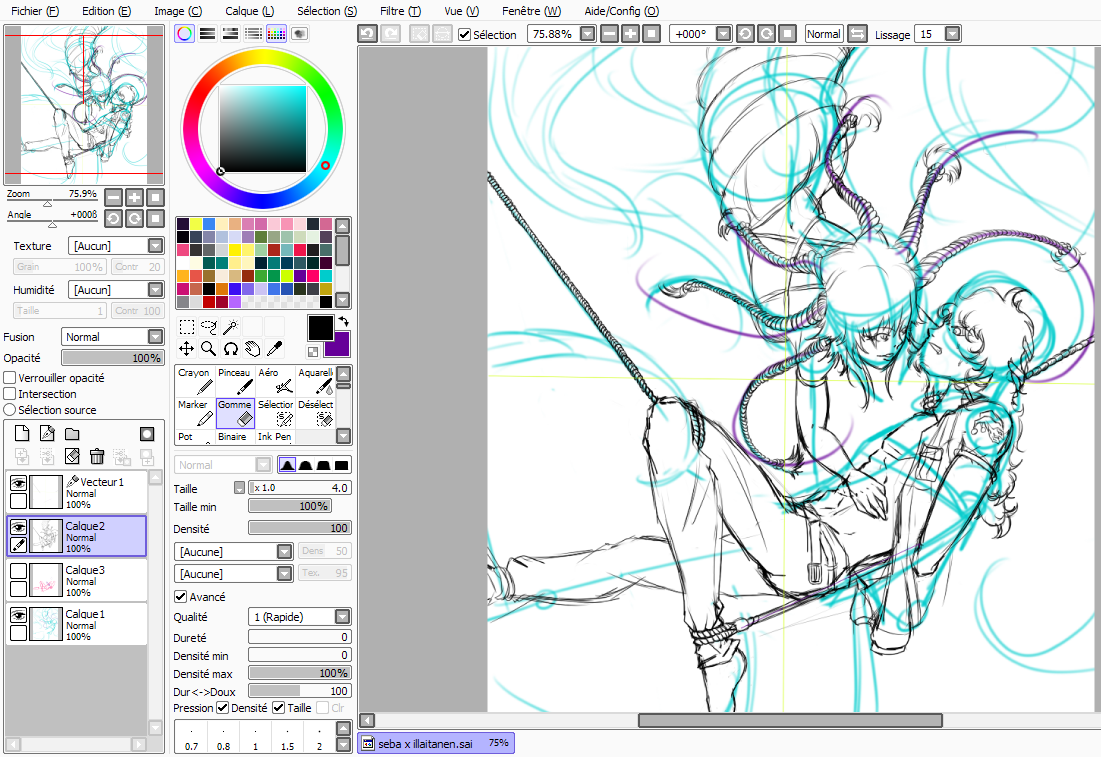Show the RGB sliders panel

point(207,34)
